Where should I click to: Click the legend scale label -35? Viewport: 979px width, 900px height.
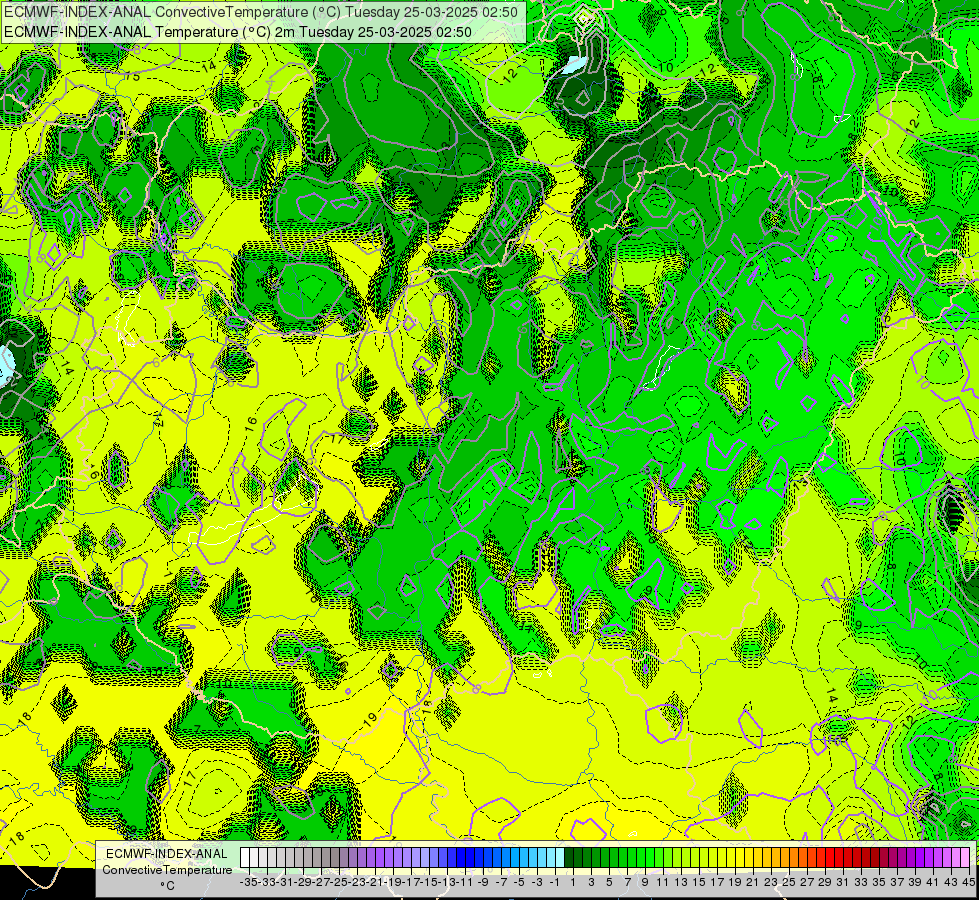[x=248, y=882]
